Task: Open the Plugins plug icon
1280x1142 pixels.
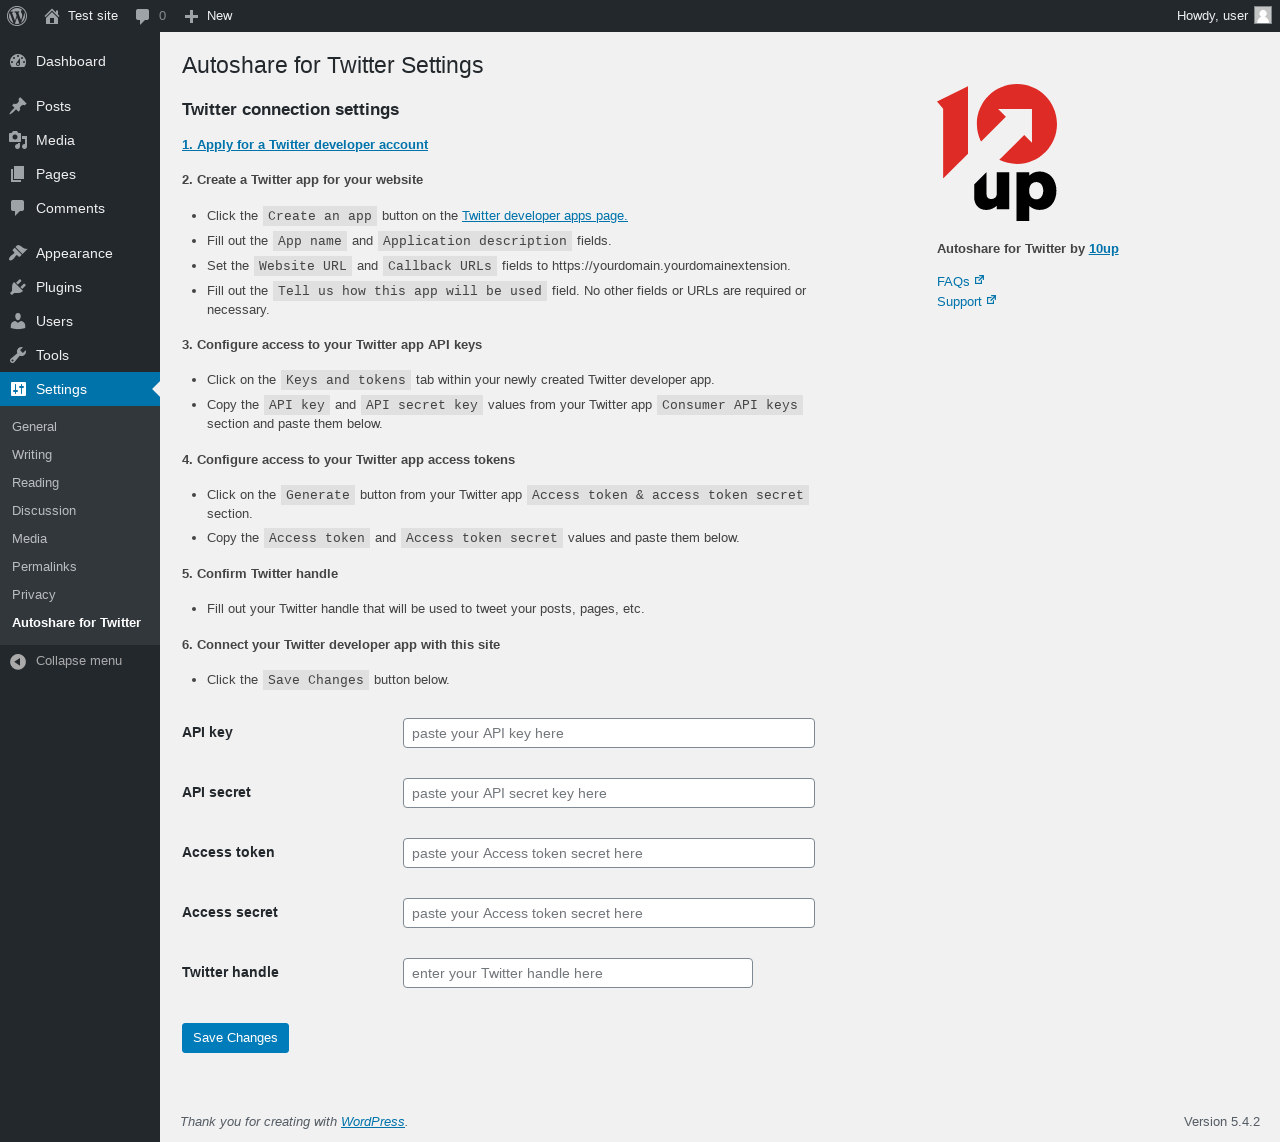Action: 18,287
